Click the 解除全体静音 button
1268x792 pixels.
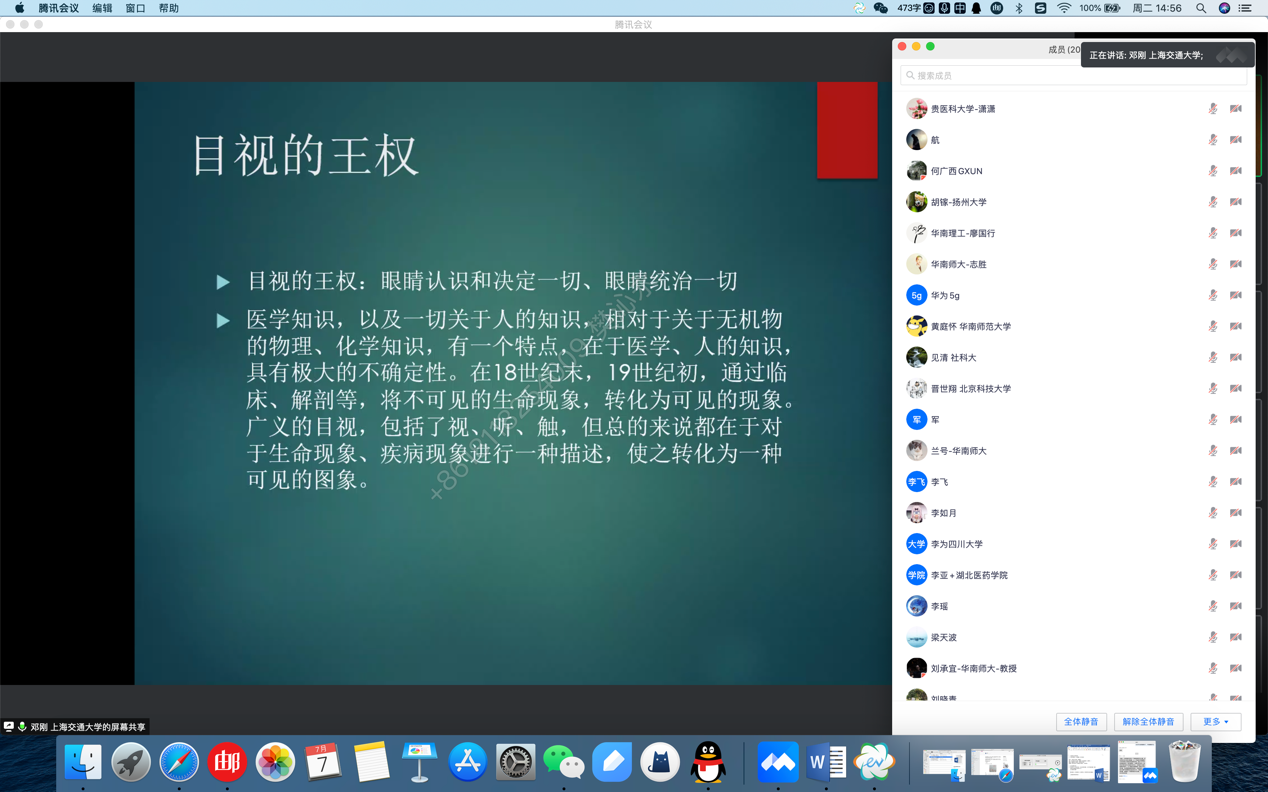point(1148,722)
